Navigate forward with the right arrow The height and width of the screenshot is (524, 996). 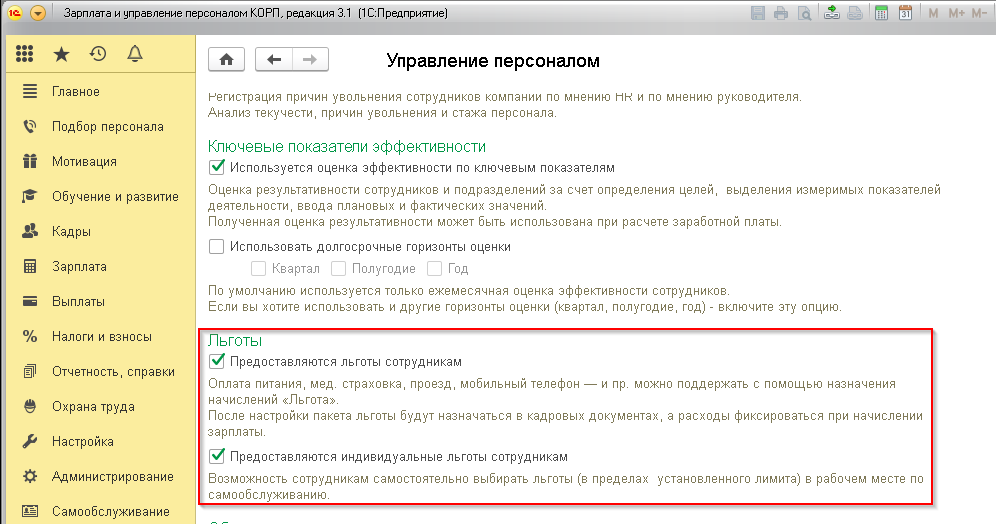coord(310,60)
